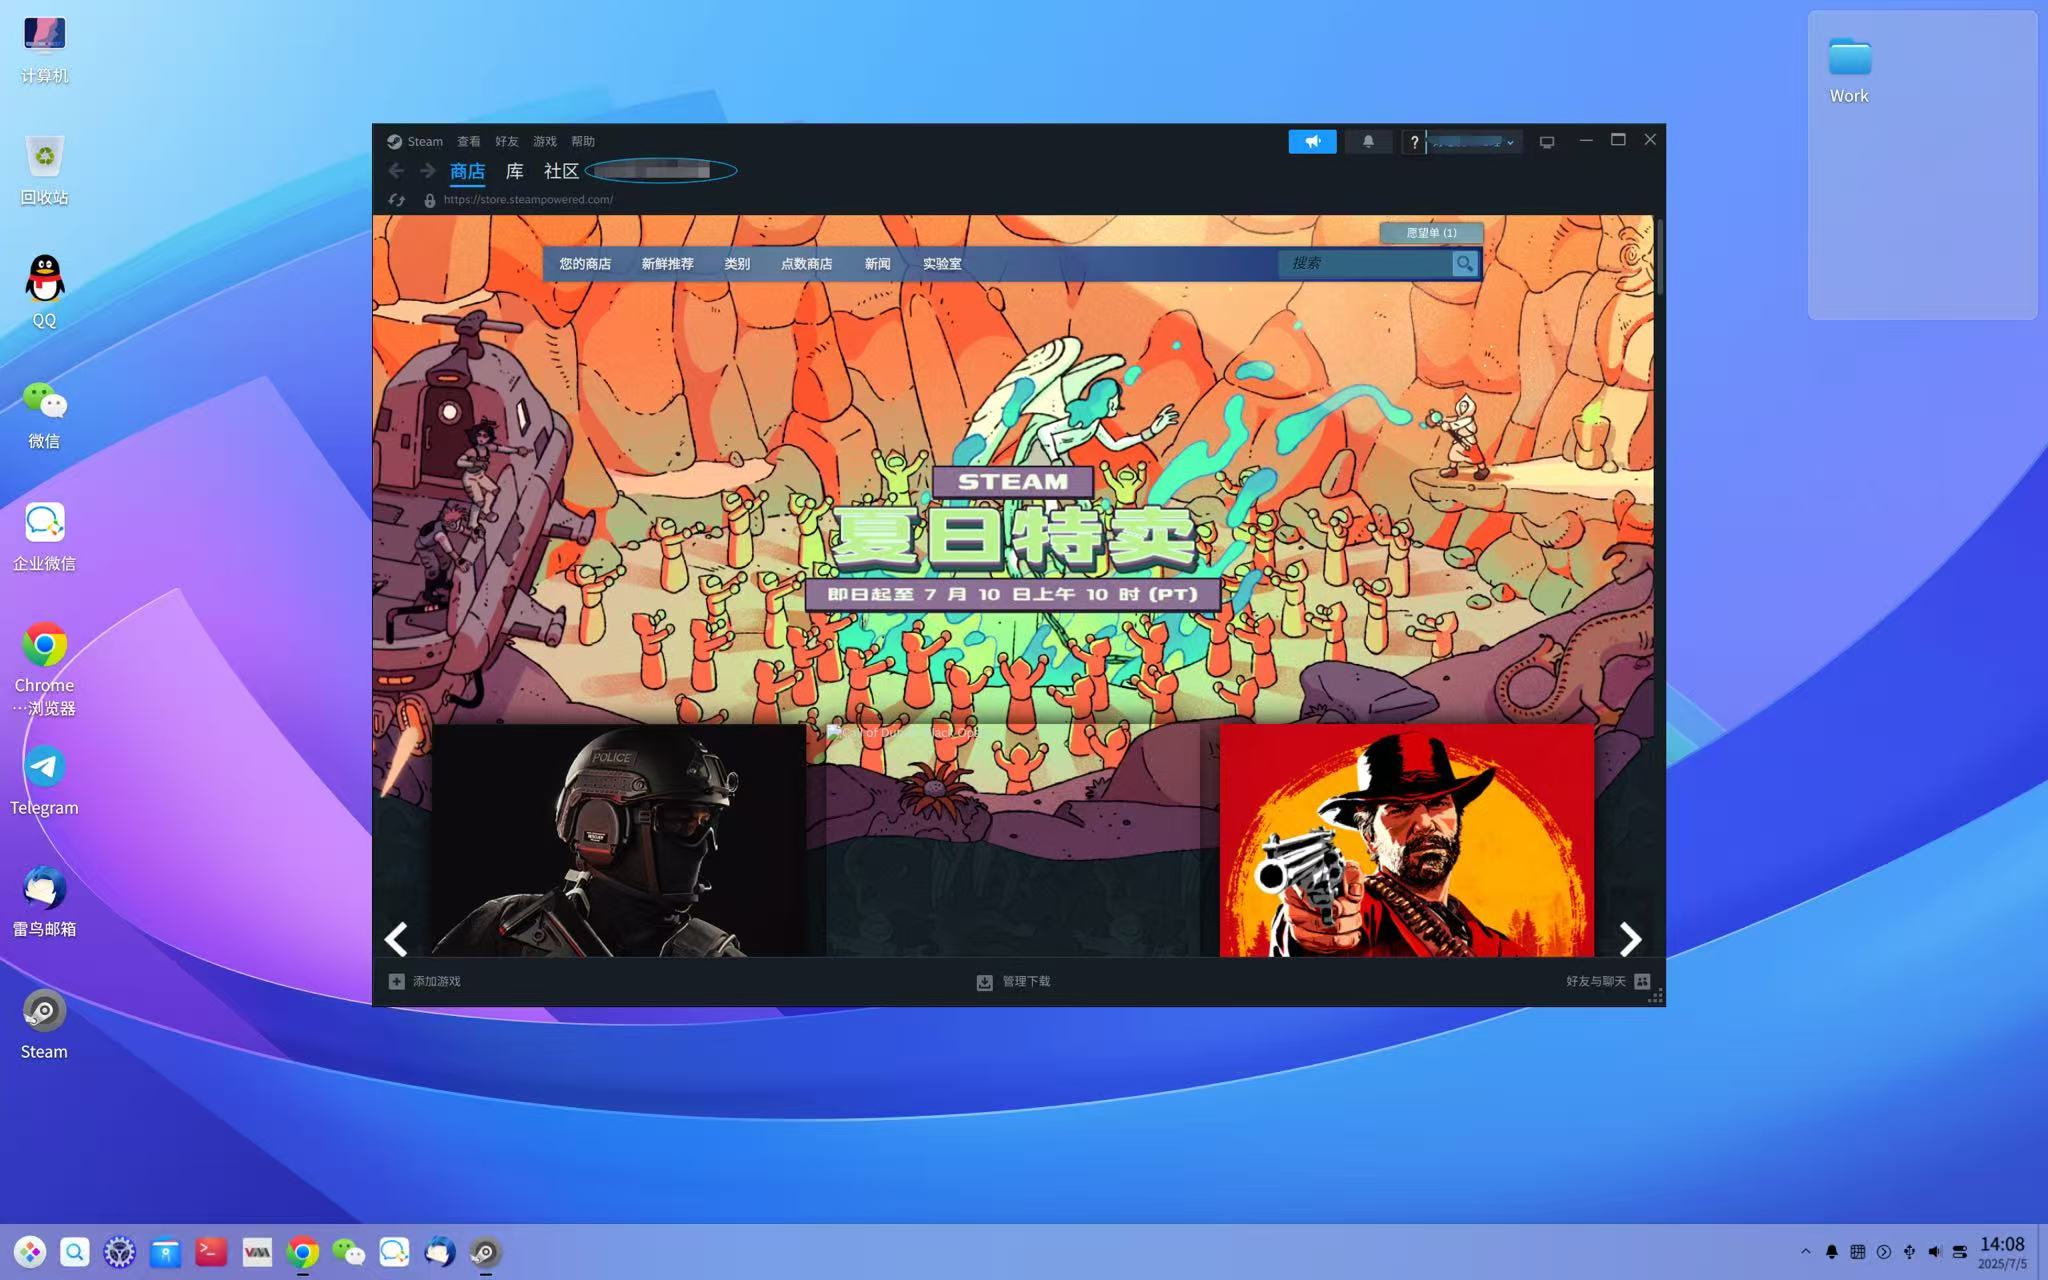Screen dimensions: 2048x1280
Task: Show next featured game carousel arrow
Action: click(x=1630, y=939)
